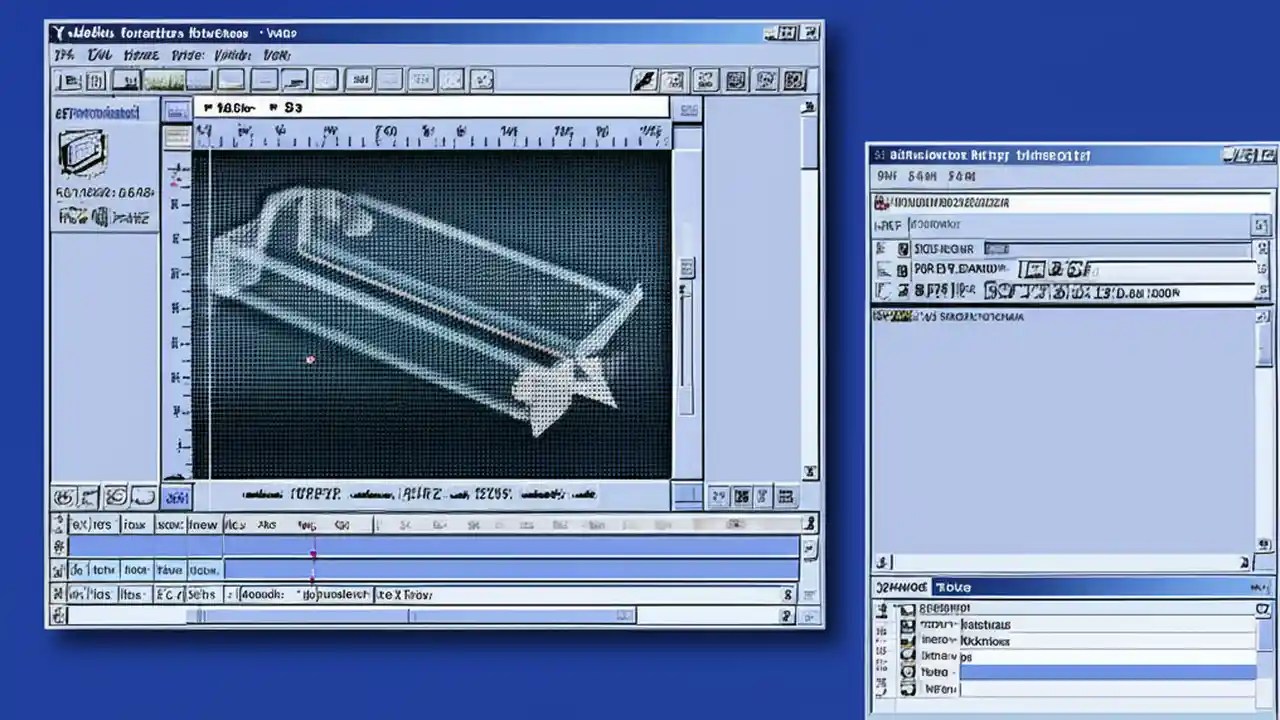
Task: Toggle the first checkbox row in the properties panel
Action: 905,248
